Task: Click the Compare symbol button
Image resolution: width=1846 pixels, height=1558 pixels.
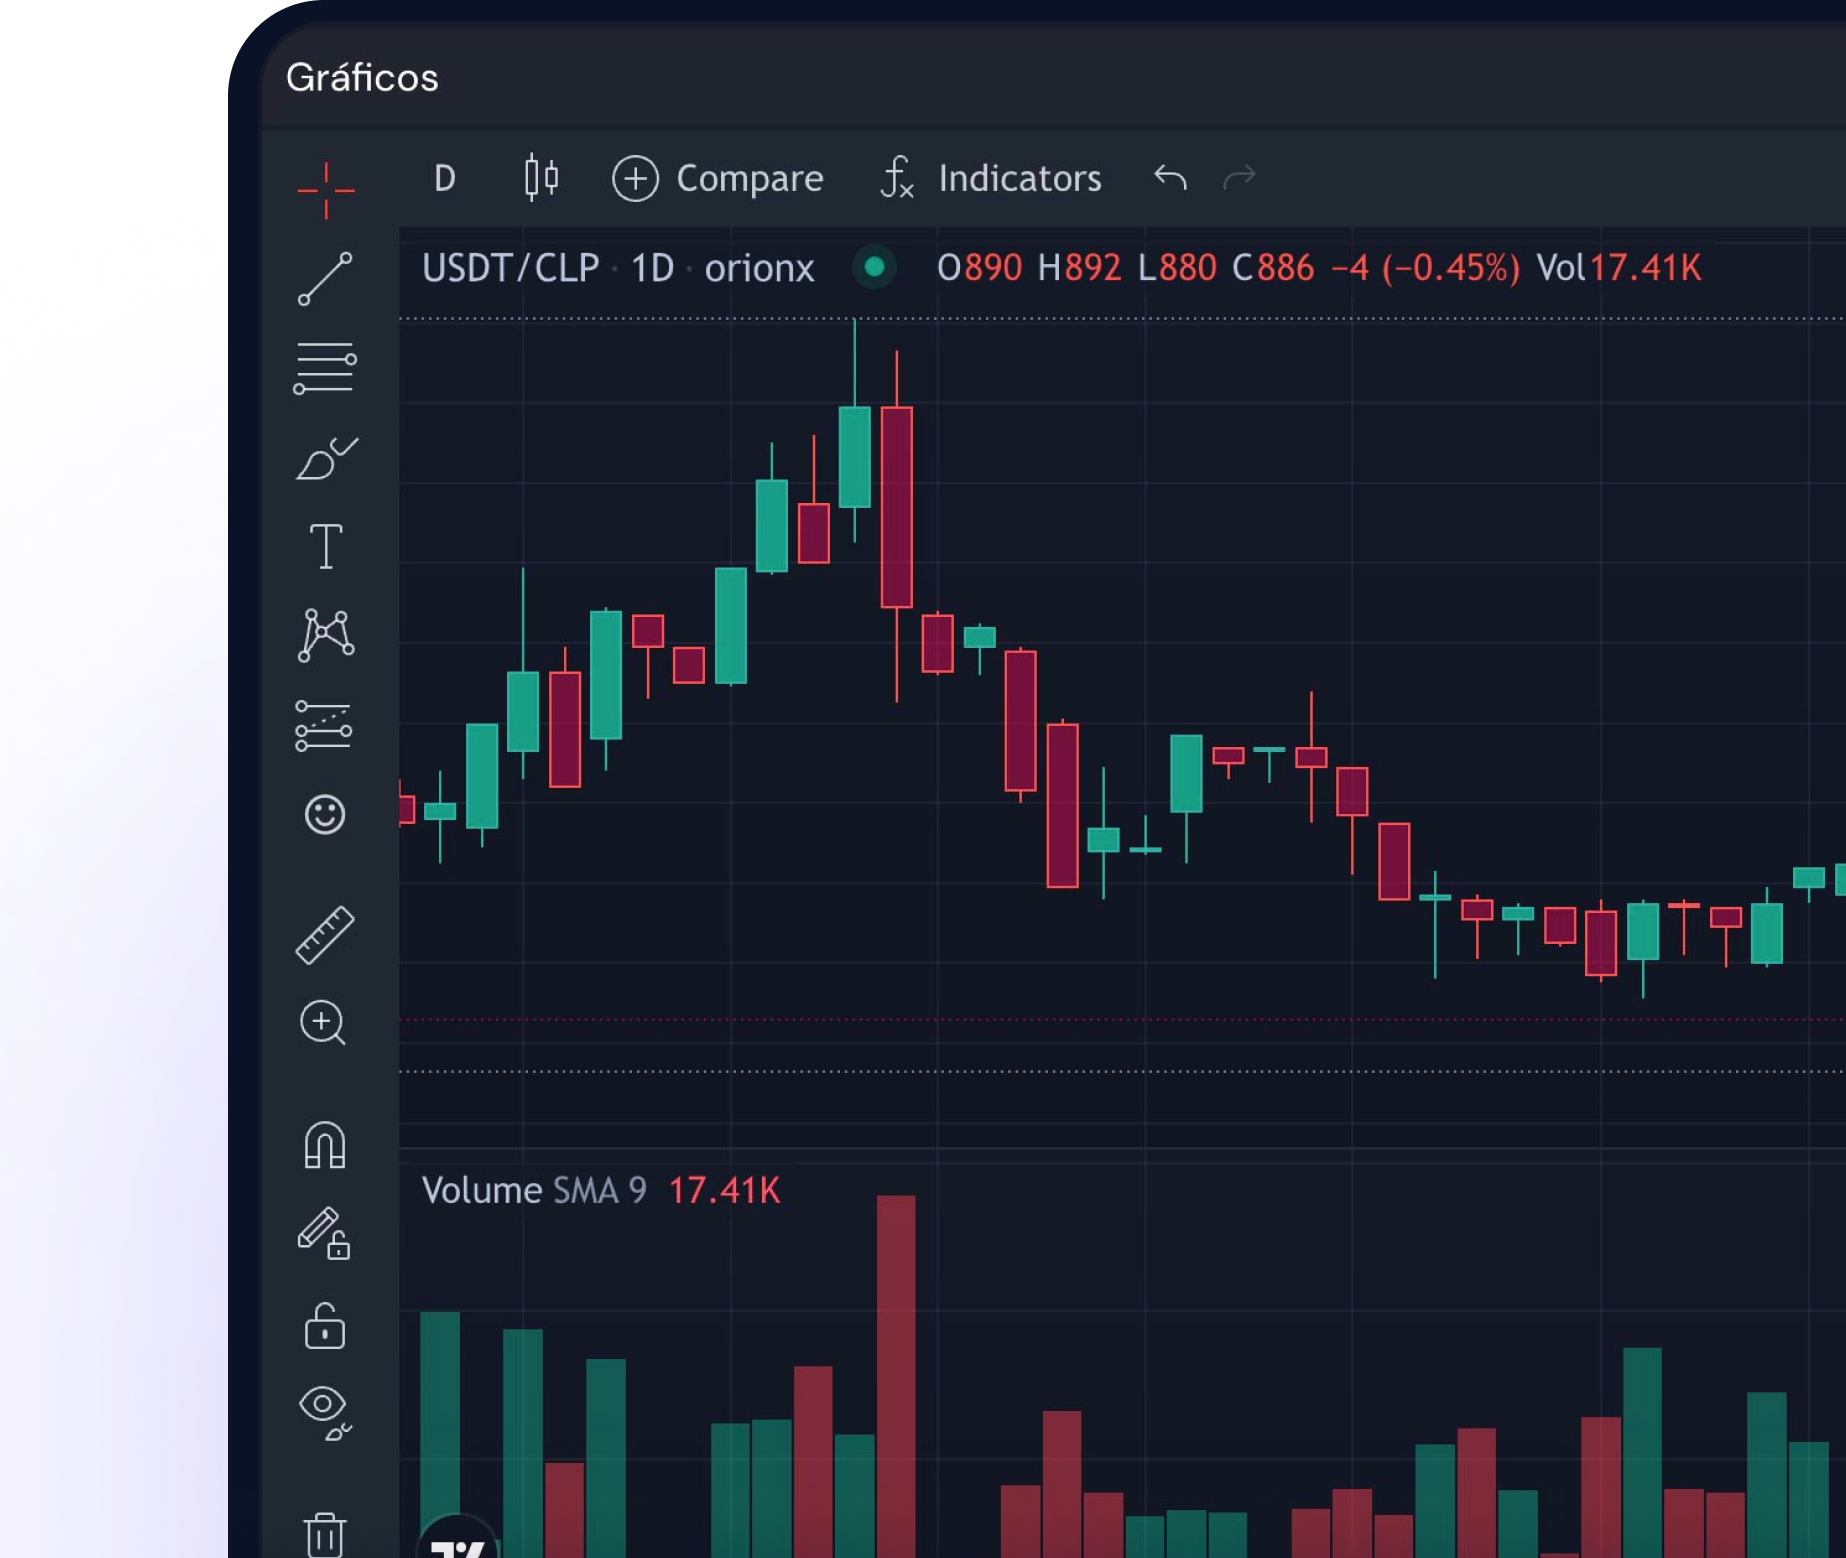Action: [x=718, y=179]
